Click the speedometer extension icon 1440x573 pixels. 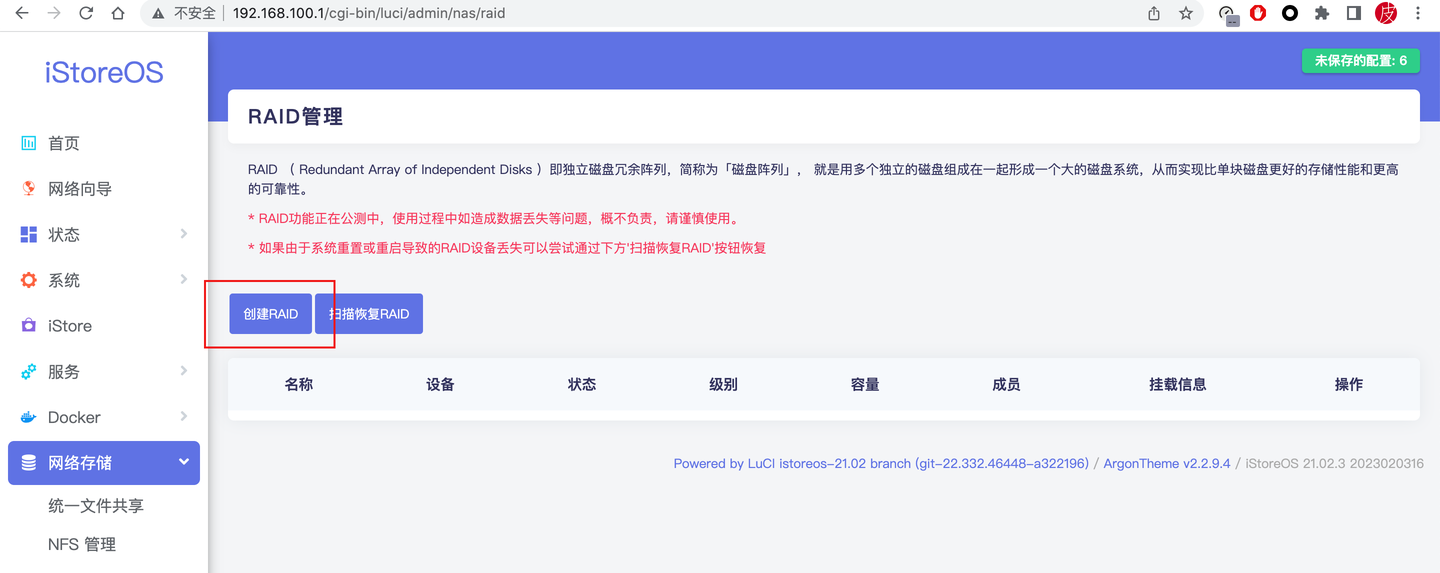(x=1227, y=14)
